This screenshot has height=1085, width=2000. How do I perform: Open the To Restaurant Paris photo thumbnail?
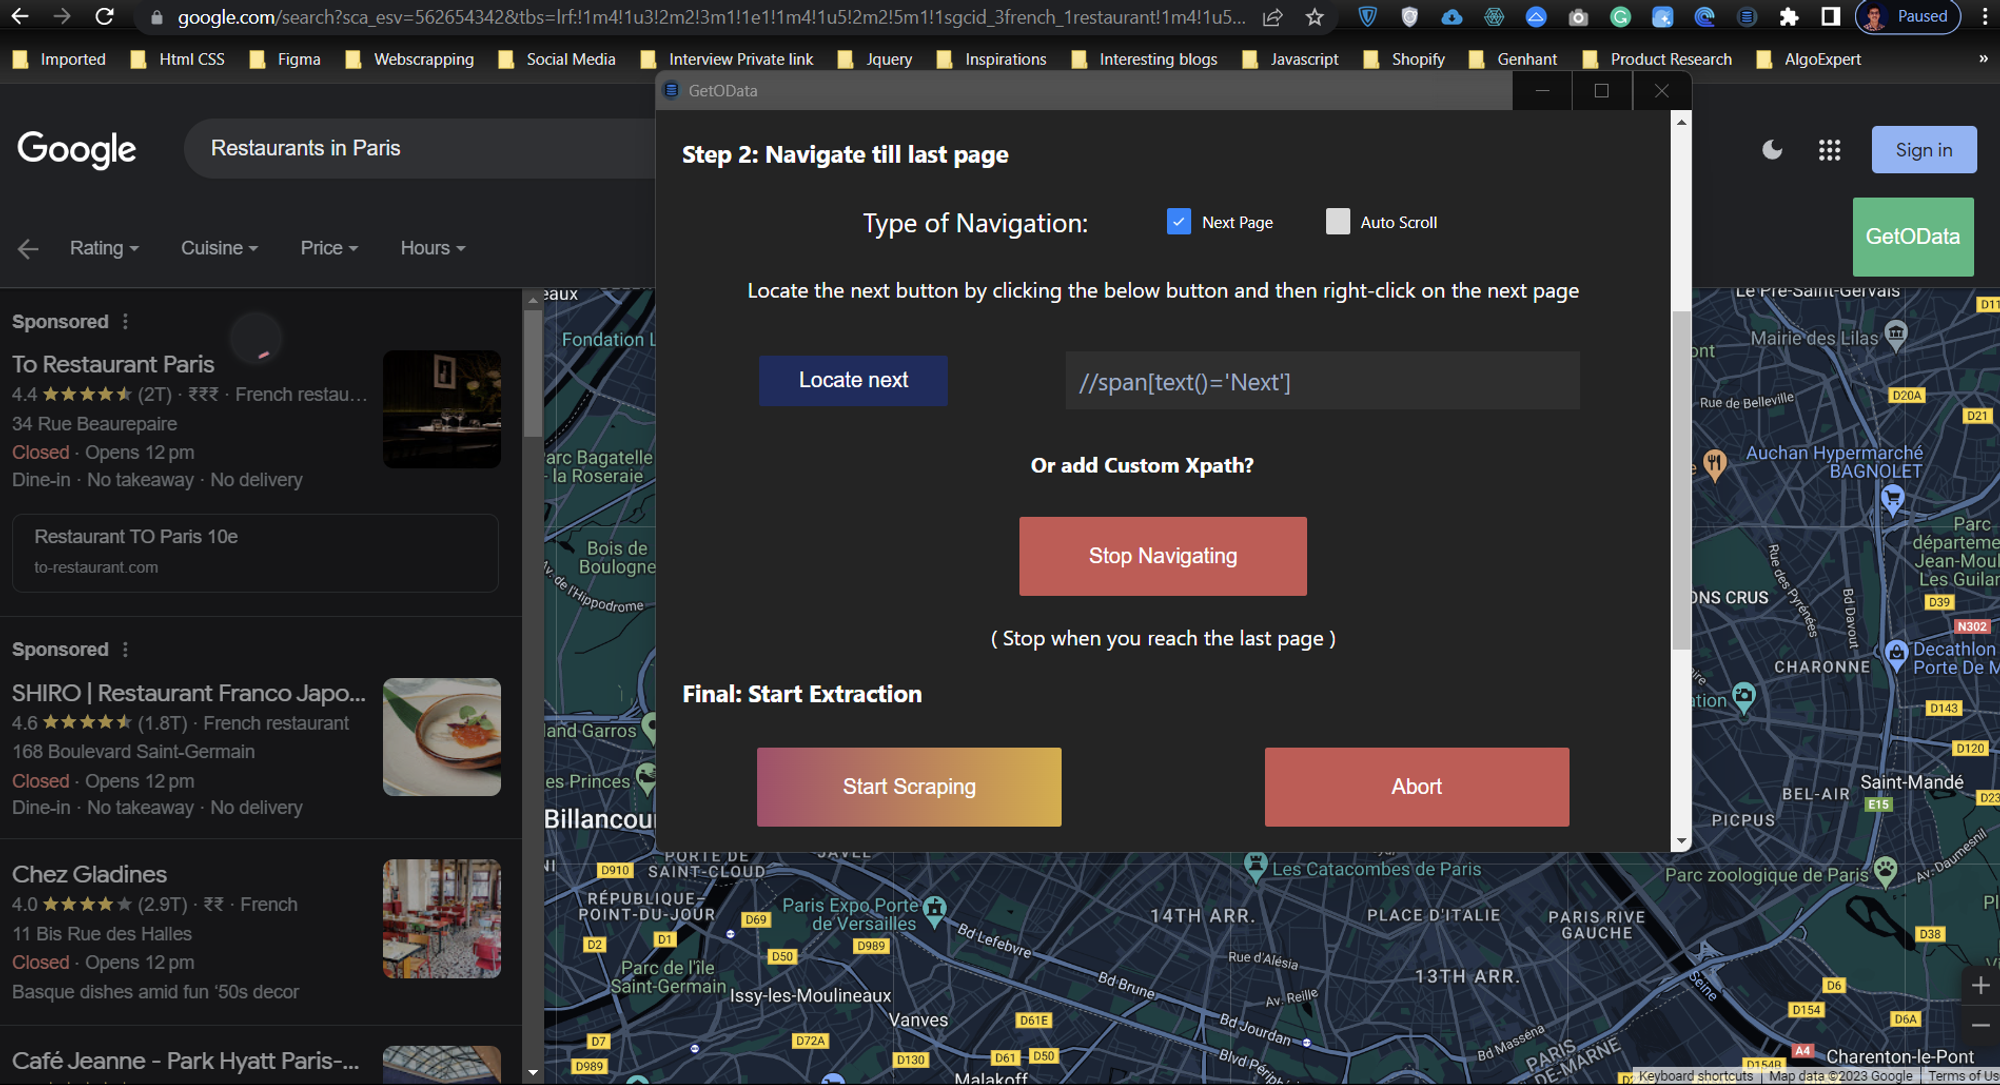tap(442, 409)
